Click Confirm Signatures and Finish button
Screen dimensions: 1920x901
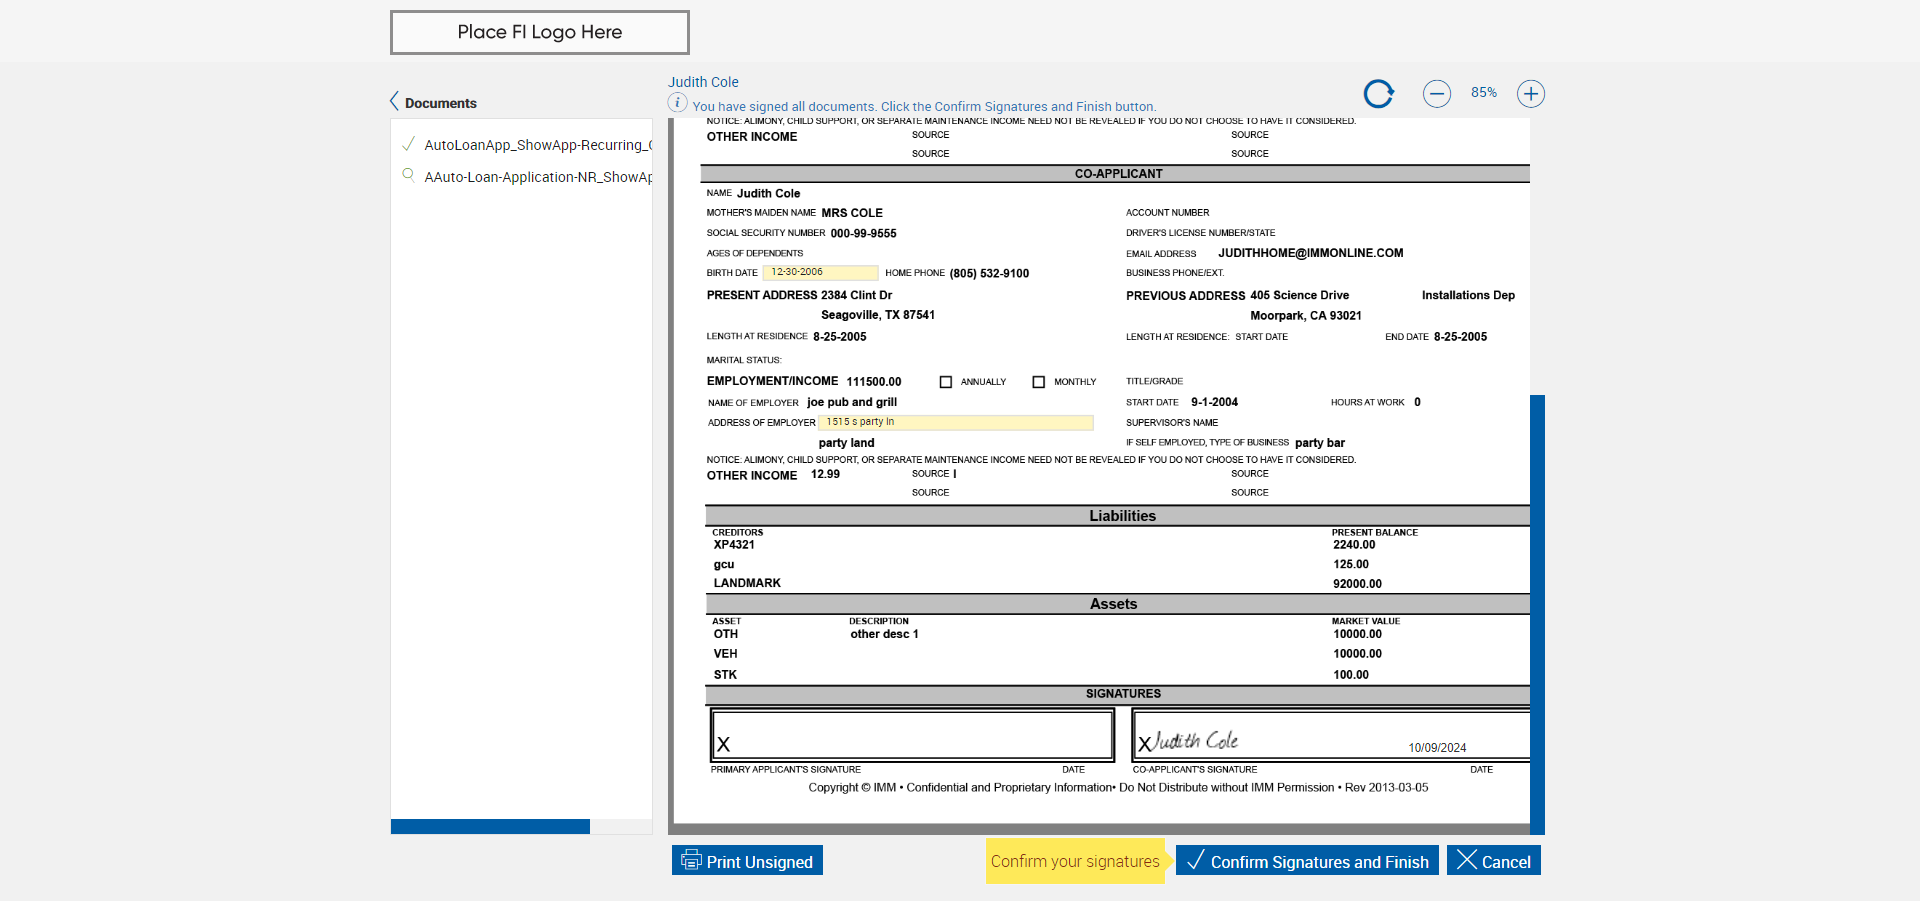(1308, 861)
